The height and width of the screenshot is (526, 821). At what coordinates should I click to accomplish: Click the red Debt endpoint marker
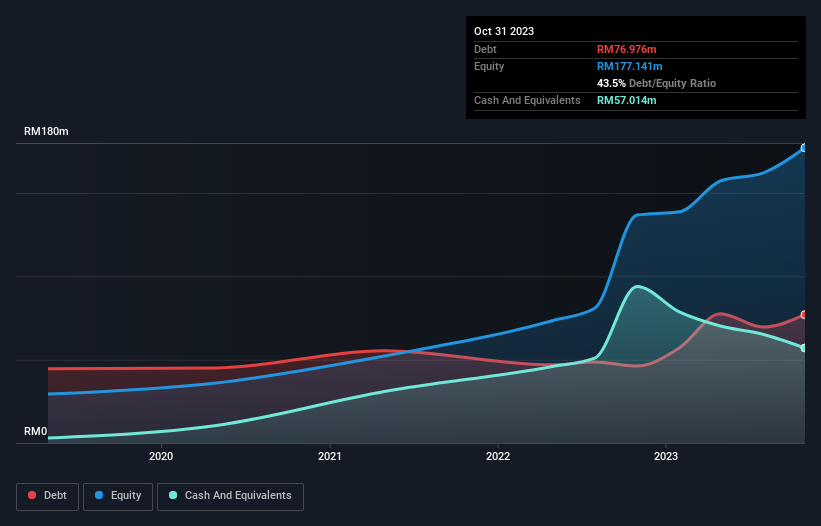click(804, 315)
